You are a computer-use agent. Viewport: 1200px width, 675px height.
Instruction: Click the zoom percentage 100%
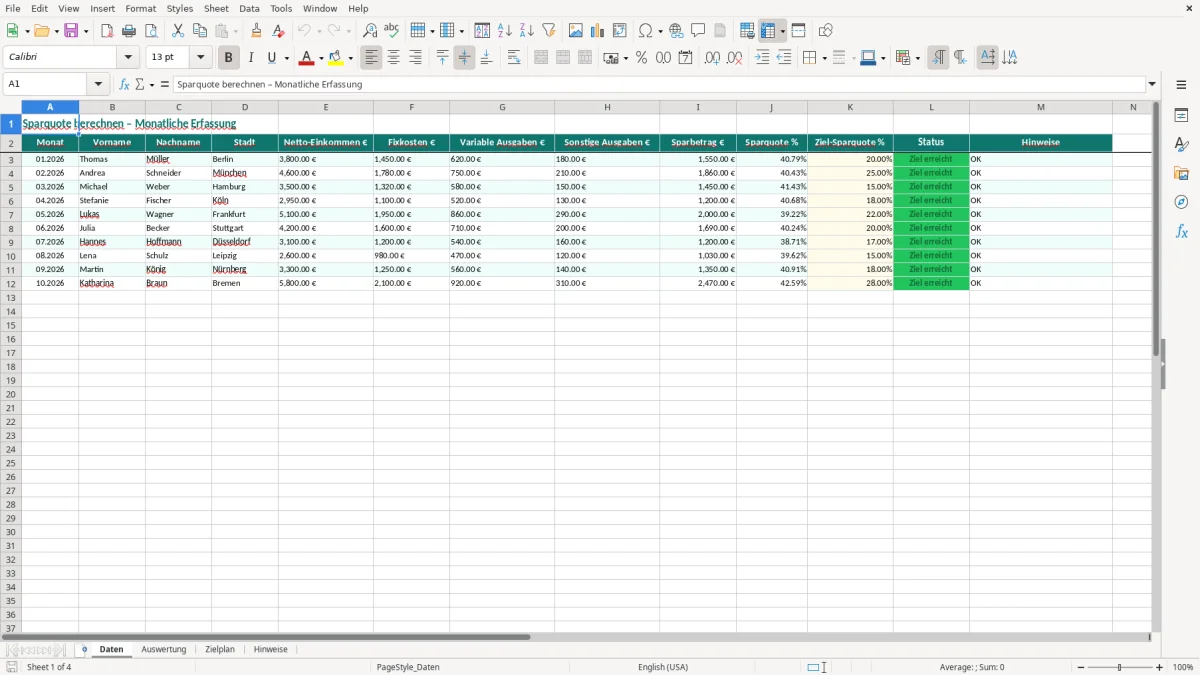[1183, 667]
